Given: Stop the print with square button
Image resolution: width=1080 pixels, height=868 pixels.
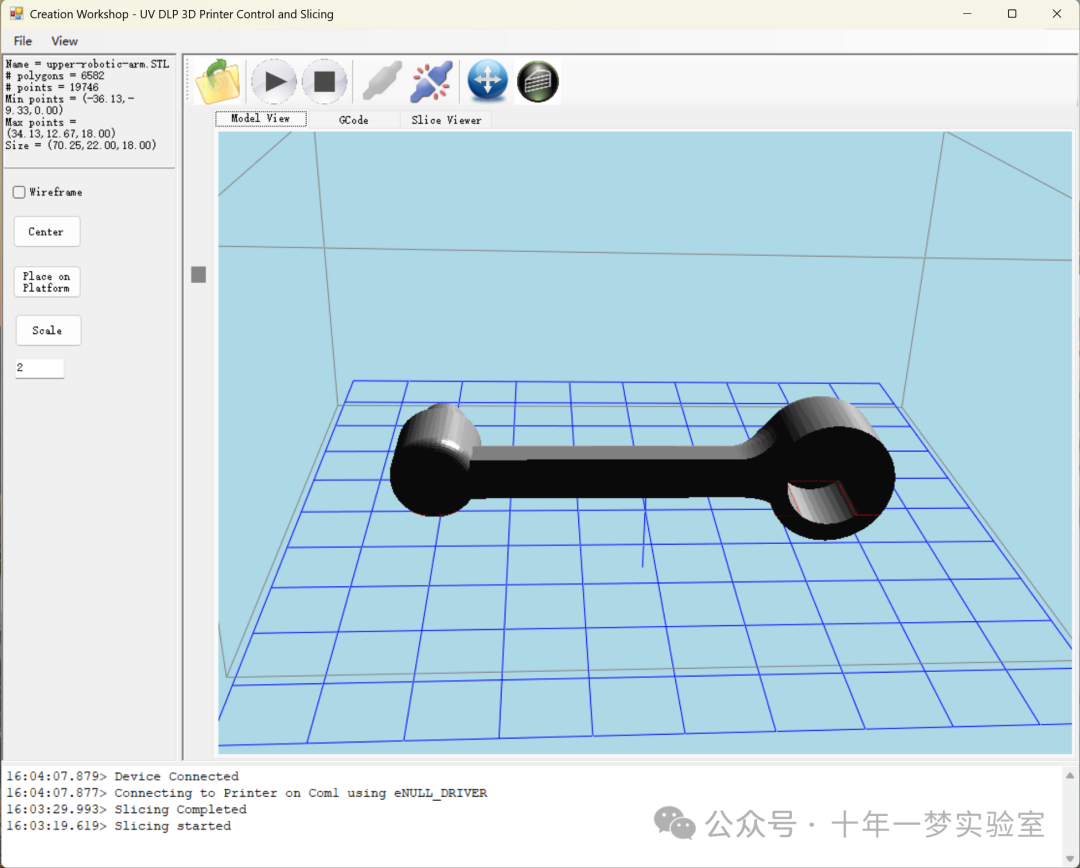Looking at the screenshot, I should tap(324, 81).
